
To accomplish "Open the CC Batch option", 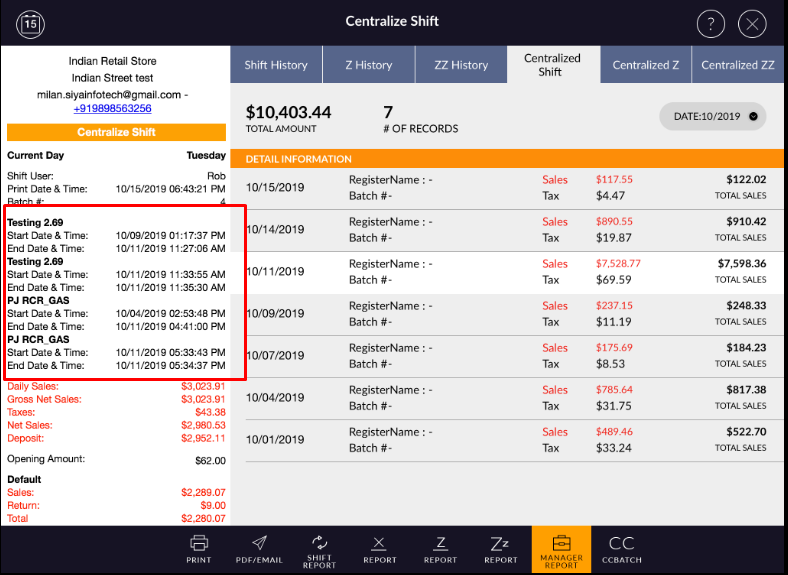I will pos(622,548).
